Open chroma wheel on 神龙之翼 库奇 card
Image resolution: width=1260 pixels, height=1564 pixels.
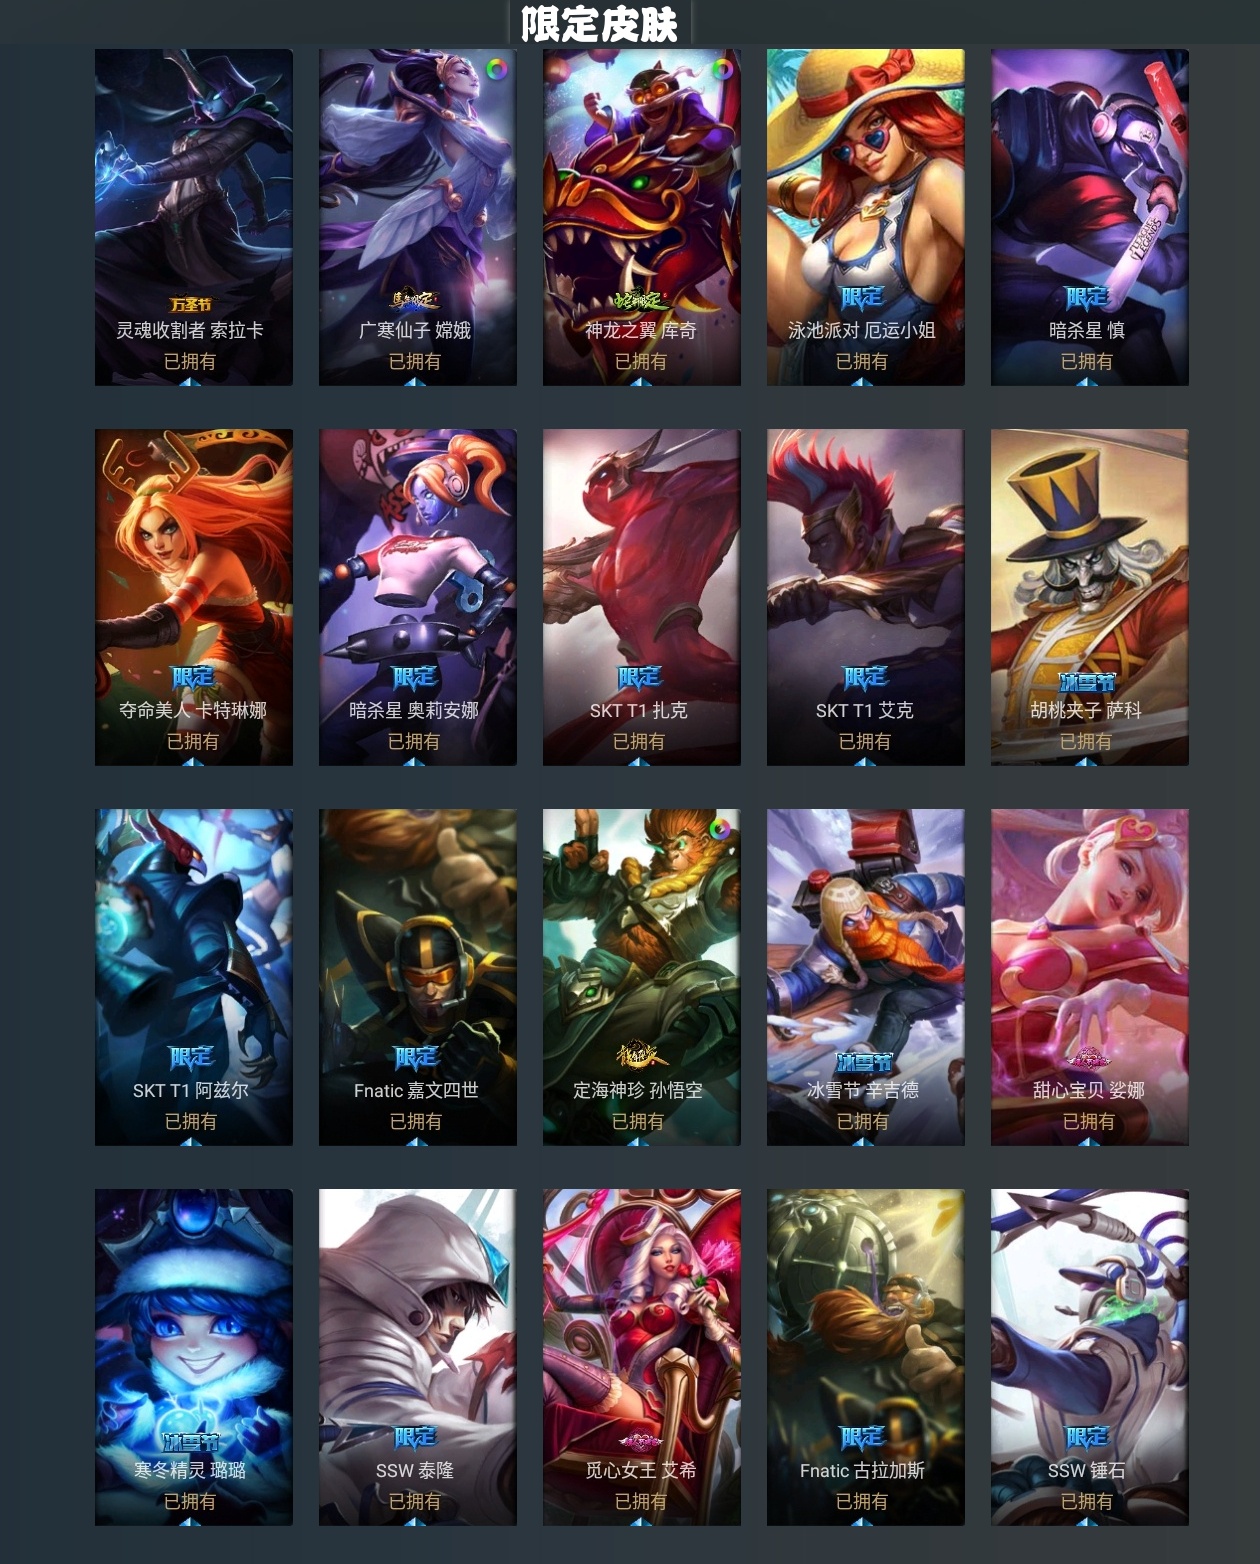click(x=721, y=69)
